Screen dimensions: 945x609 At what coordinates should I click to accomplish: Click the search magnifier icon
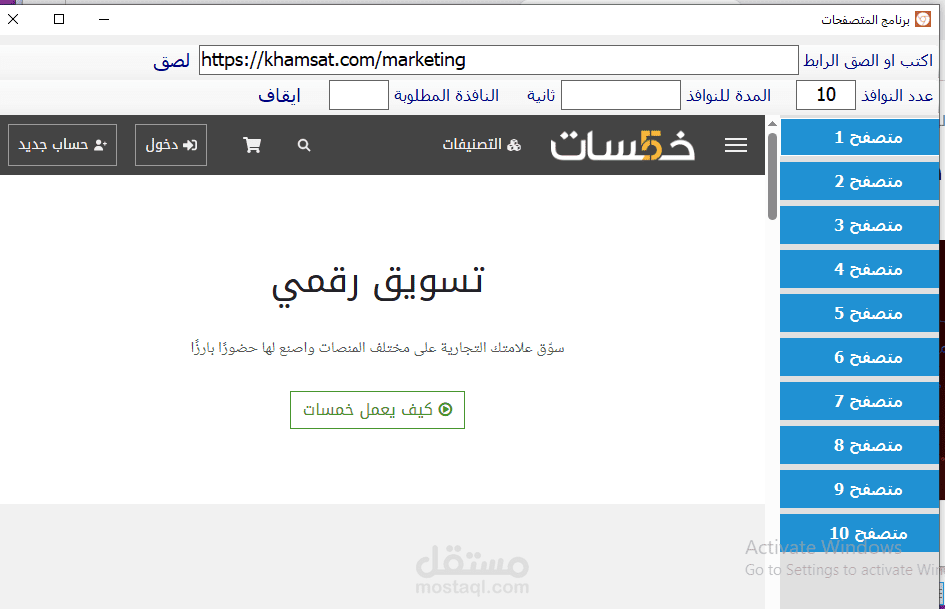(304, 145)
